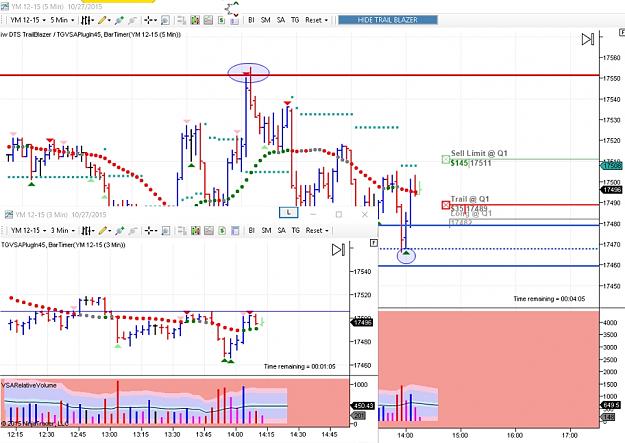This screenshot has width=625, height=443.
Task: Cancel the Trail stop via red X box
Action: point(446,205)
